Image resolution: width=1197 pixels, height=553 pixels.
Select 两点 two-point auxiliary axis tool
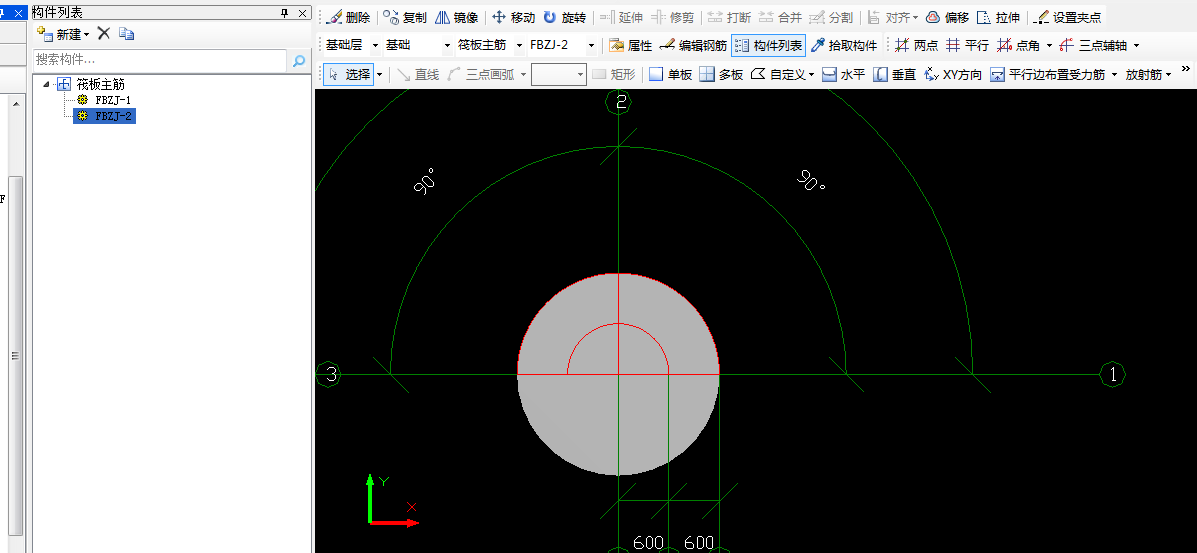pyautogui.click(x=916, y=46)
